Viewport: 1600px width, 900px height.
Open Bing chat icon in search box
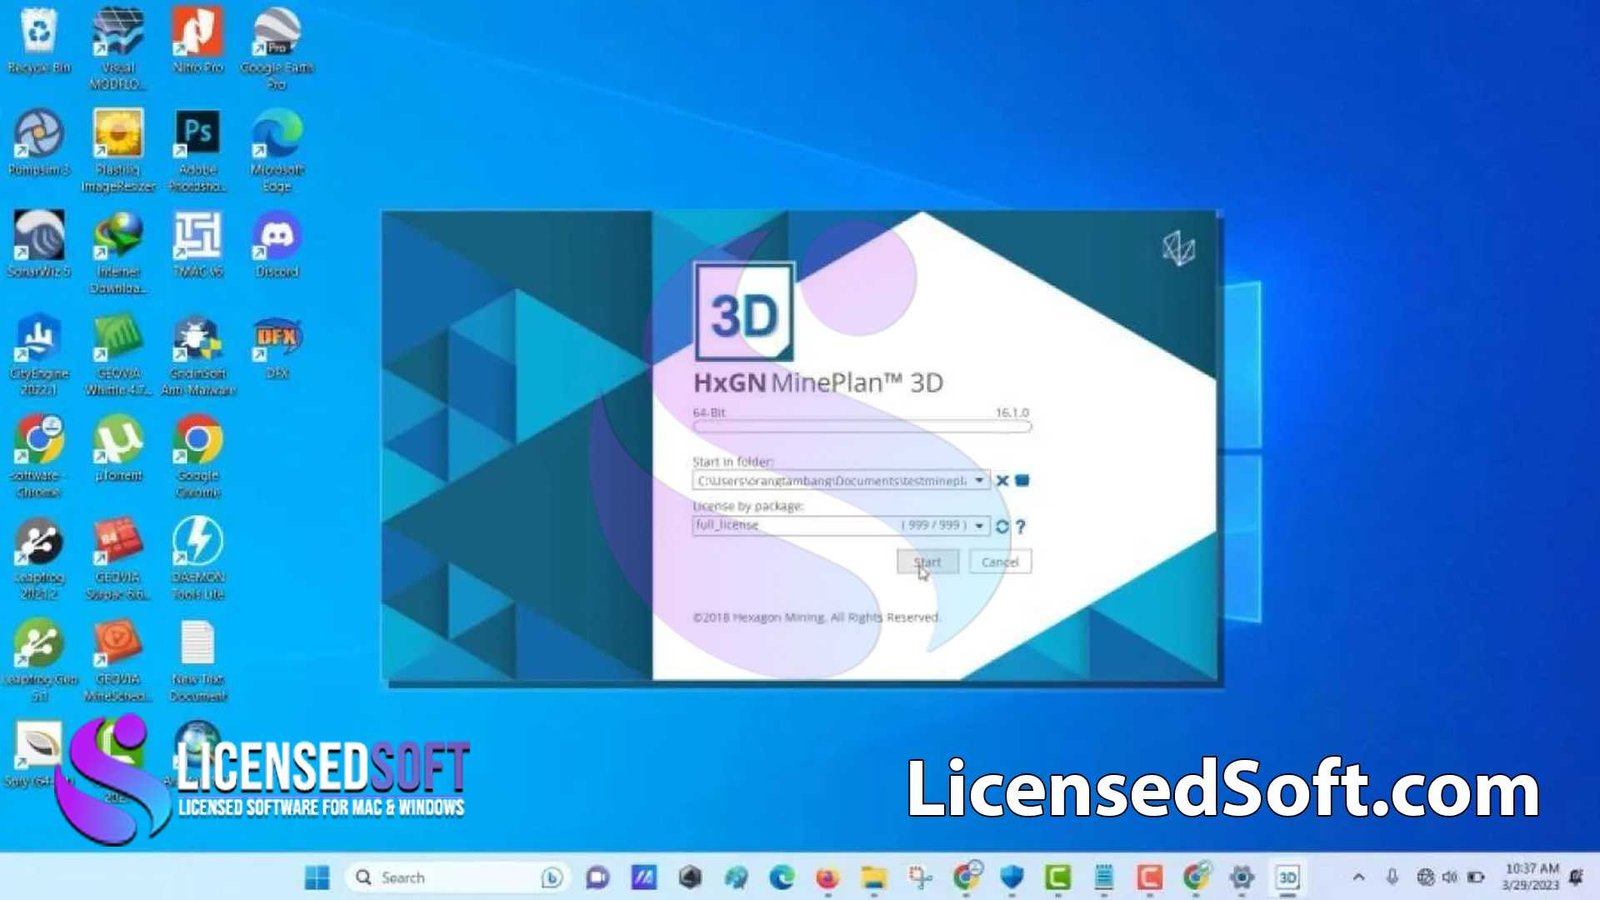(x=551, y=877)
